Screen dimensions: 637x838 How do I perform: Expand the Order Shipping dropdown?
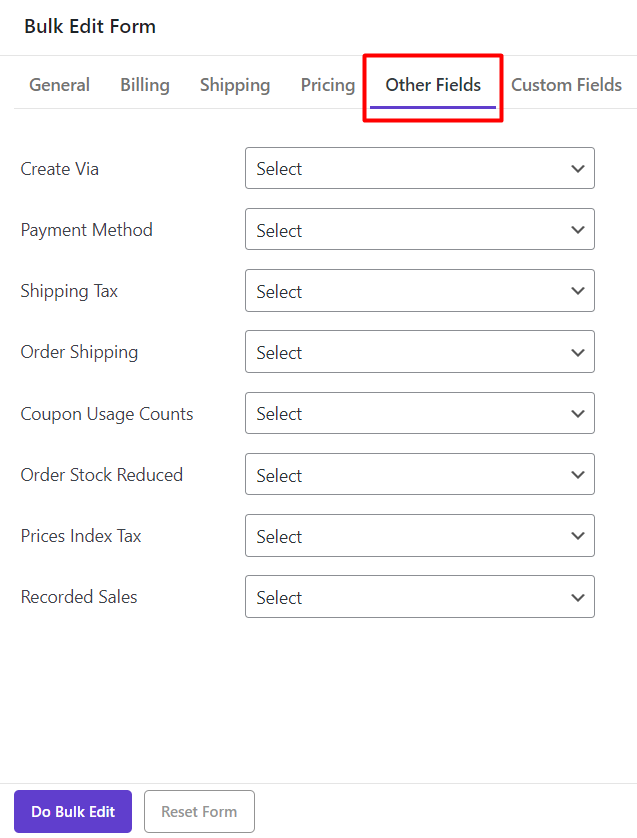[419, 352]
